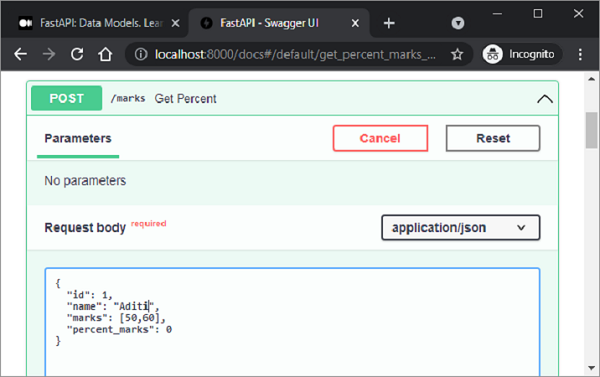This screenshot has height=377, width=600.
Task: Open the application/json content type dropdown
Action: [x=461, y=228]
